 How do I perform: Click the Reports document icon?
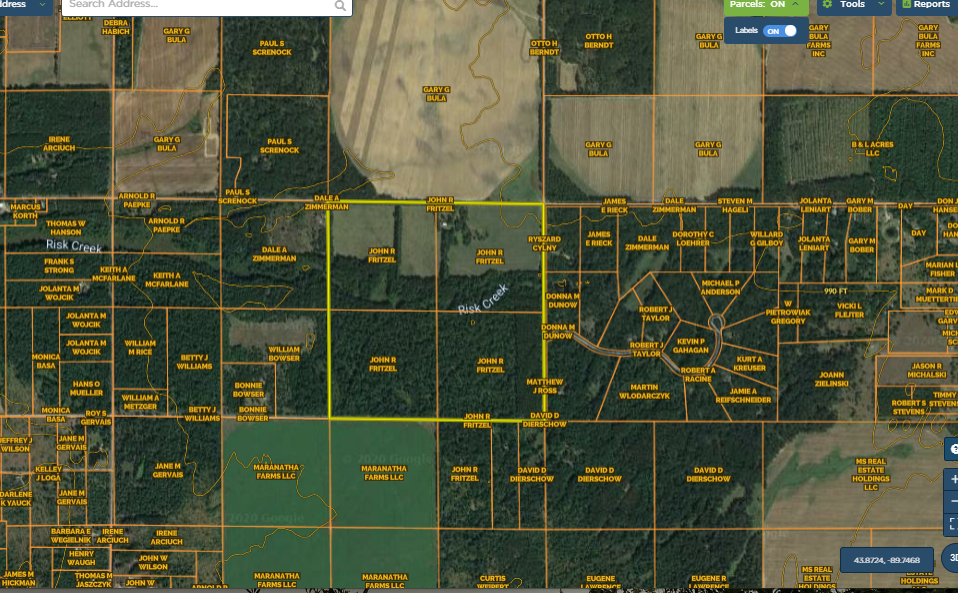tap(906, 5)
